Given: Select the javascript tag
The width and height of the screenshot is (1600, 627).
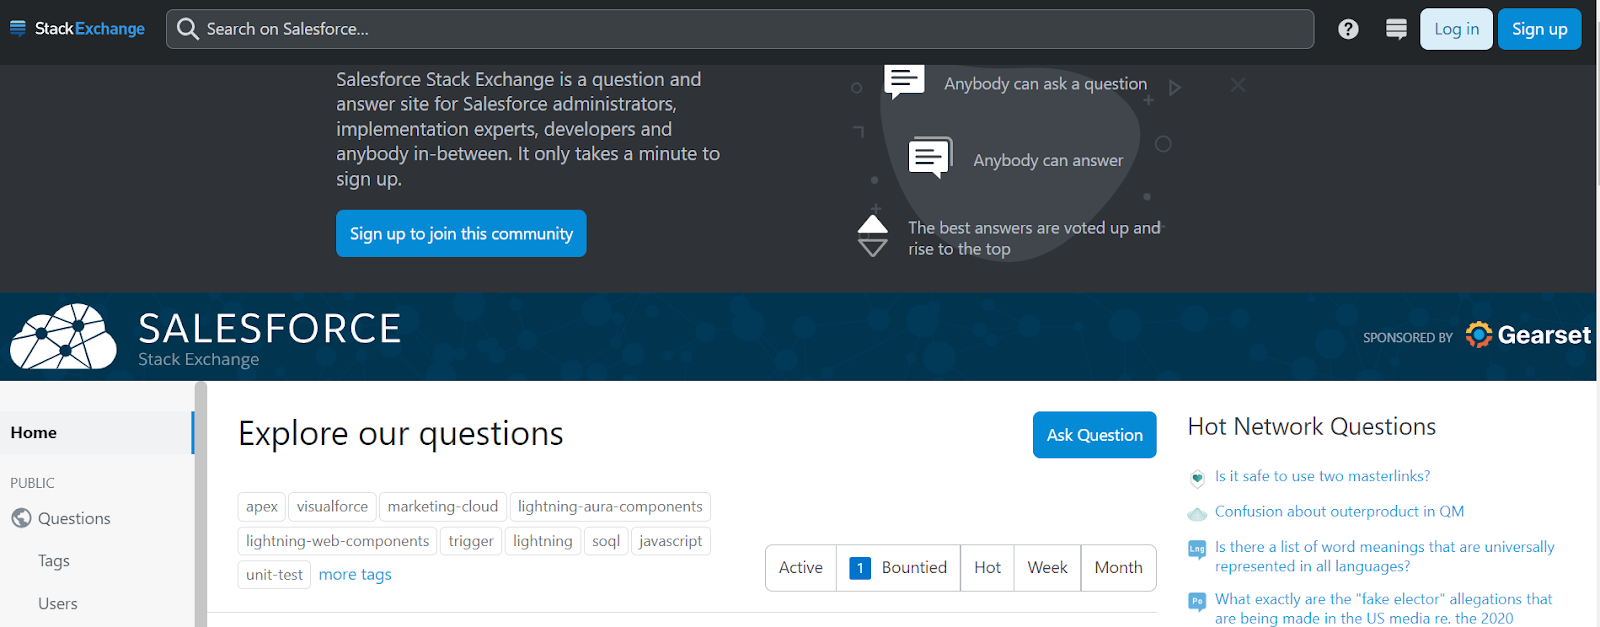Looking at the screenshot, I should click(x=670, y=541).
